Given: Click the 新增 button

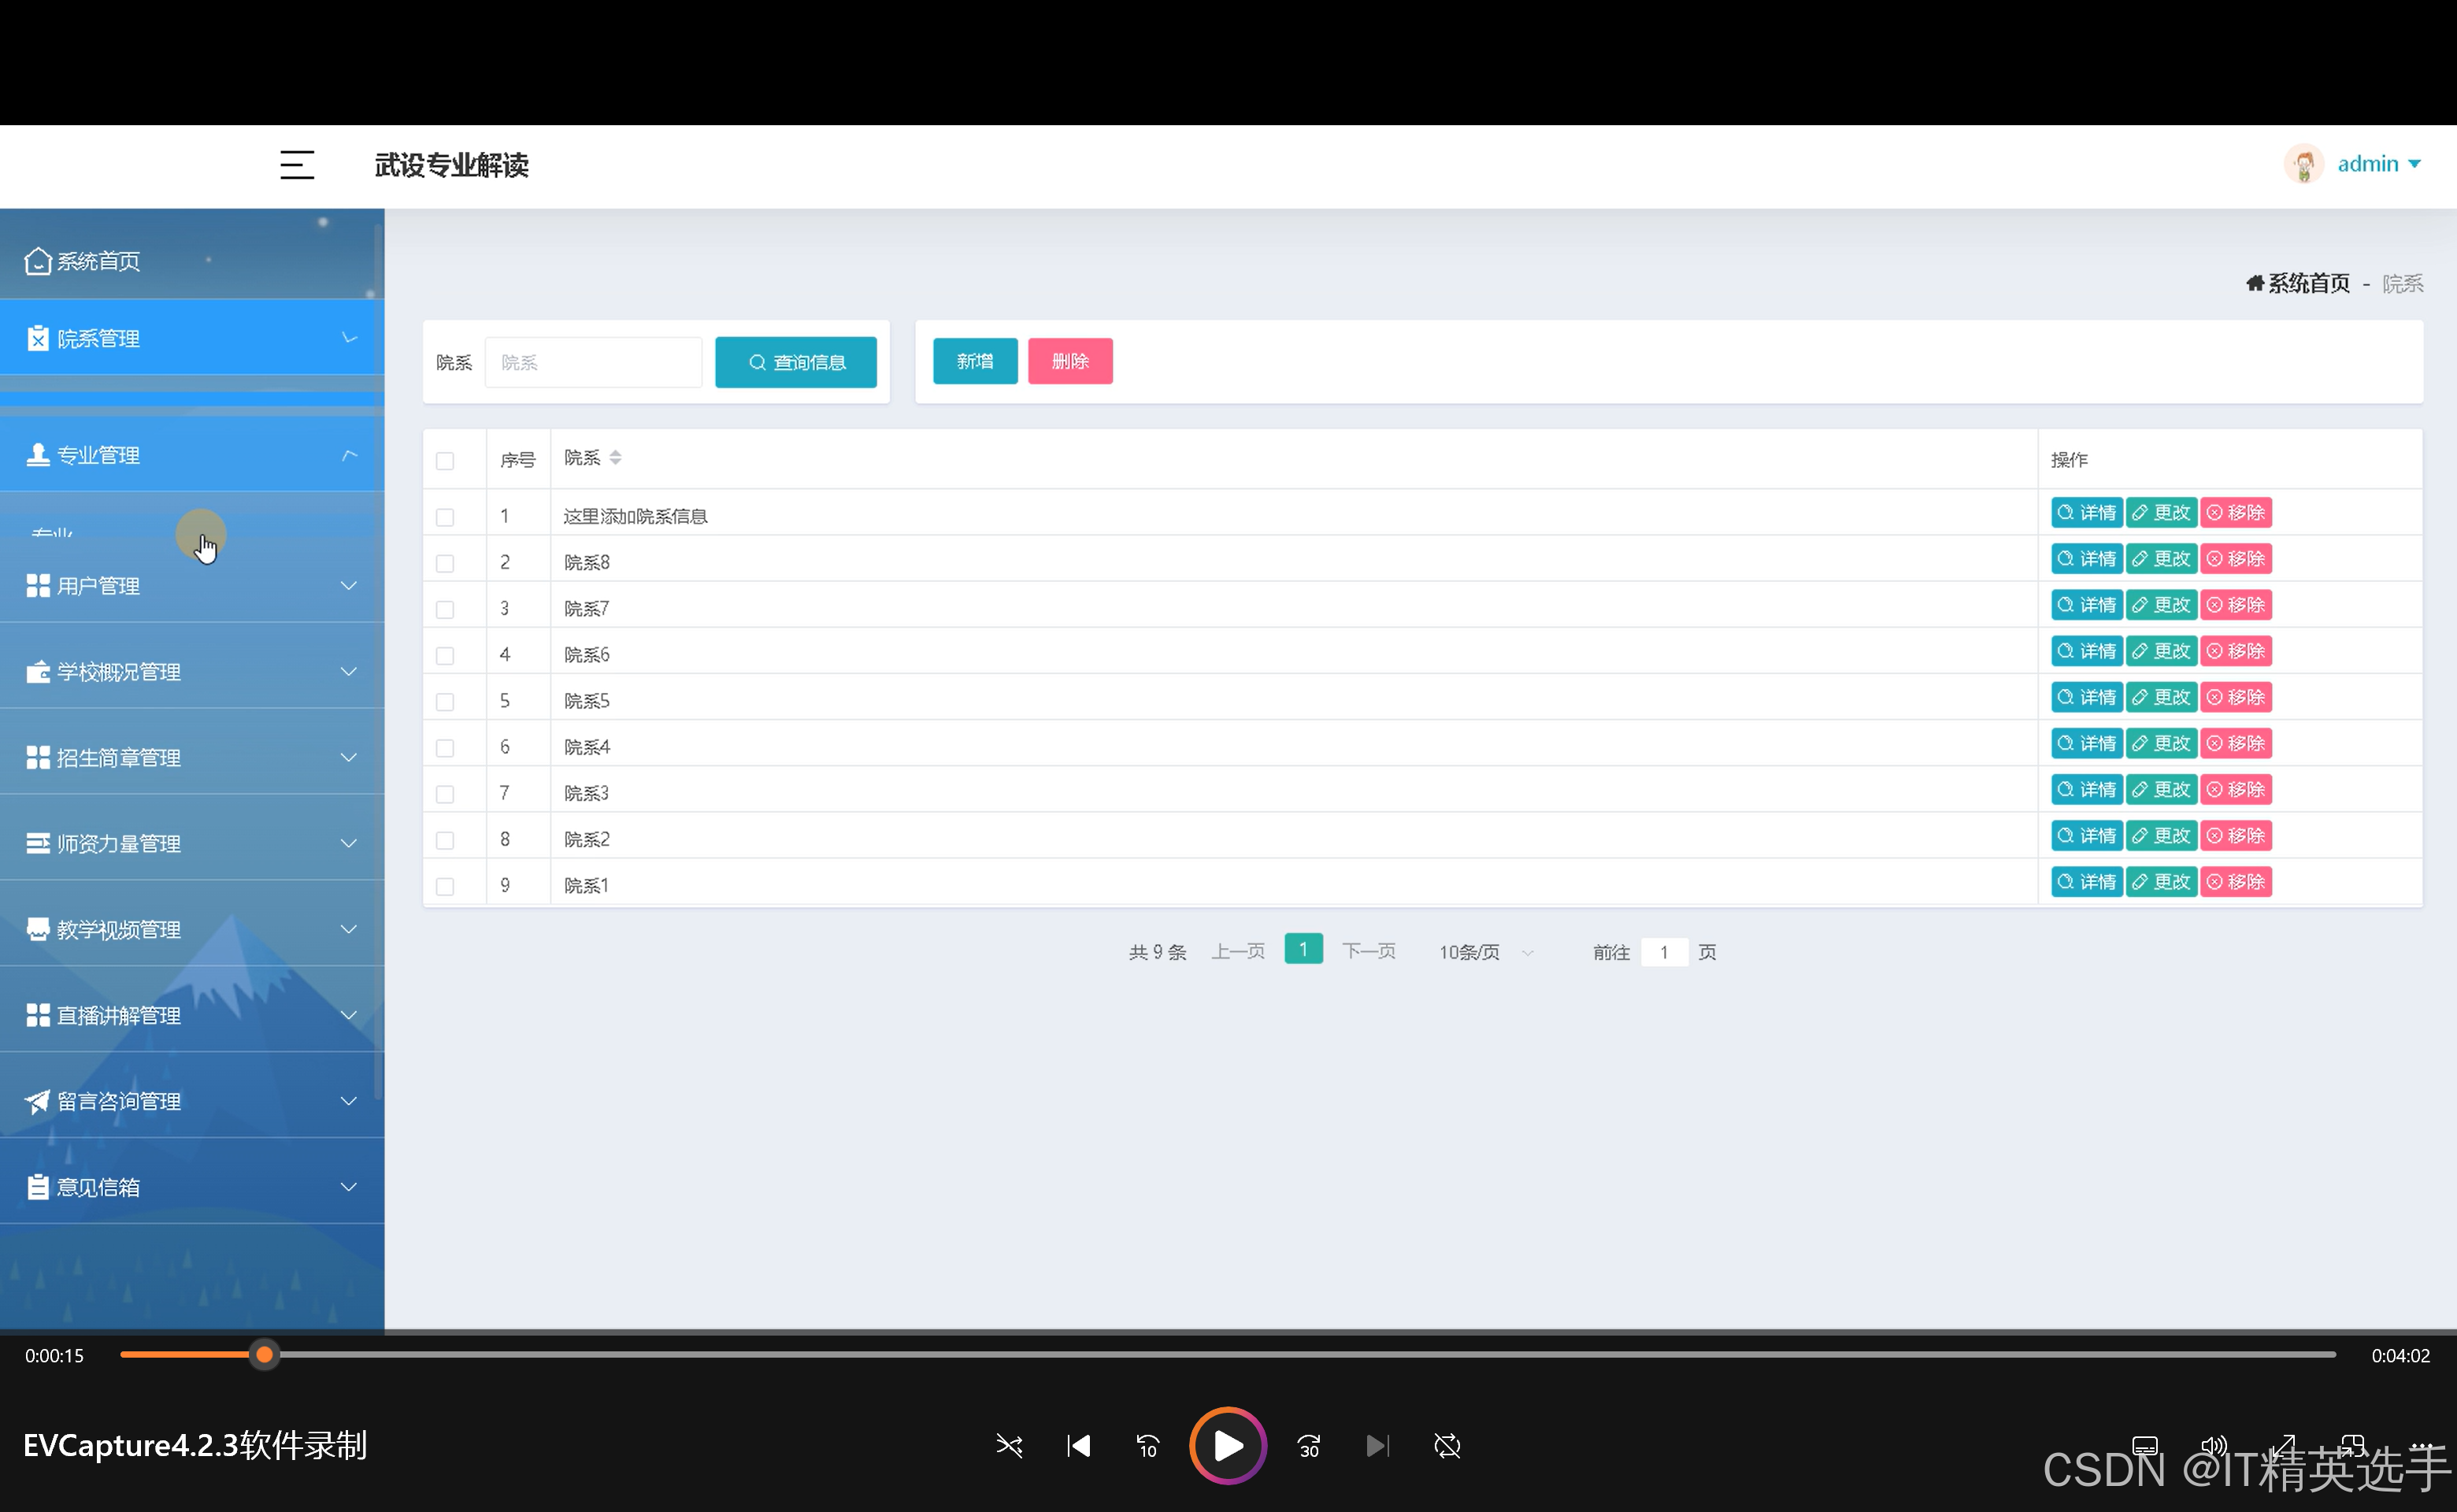Looking at the screenshot, I should point(974,361).
